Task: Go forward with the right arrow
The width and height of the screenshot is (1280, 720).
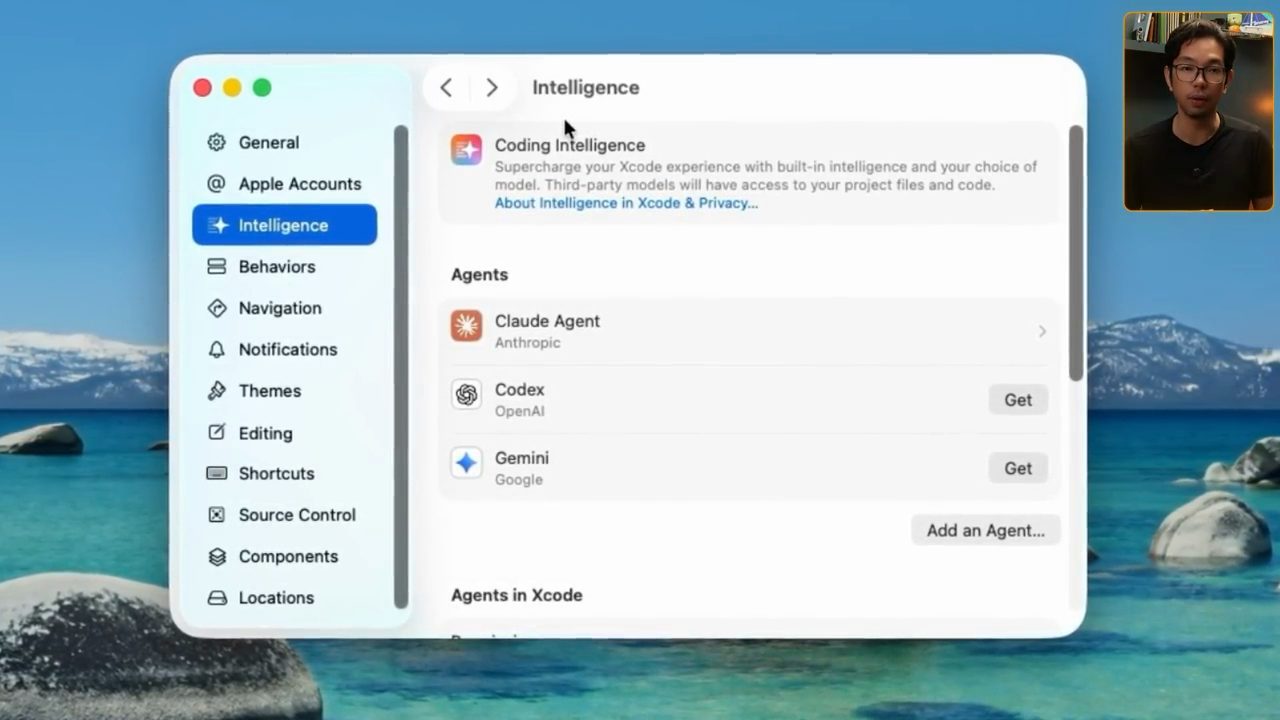Action: 492,88
